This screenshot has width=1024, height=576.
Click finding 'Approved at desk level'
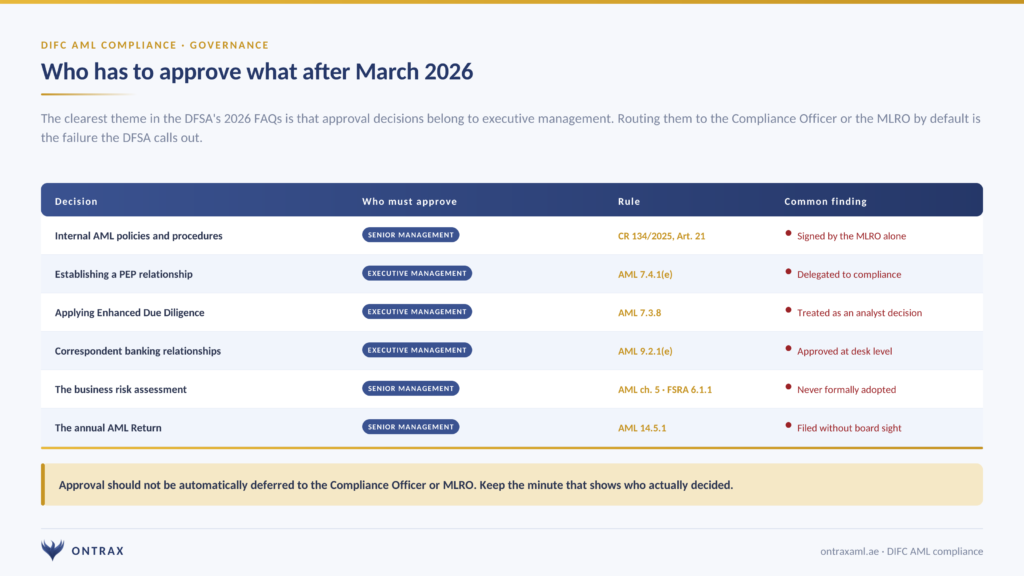pos(844,351)
